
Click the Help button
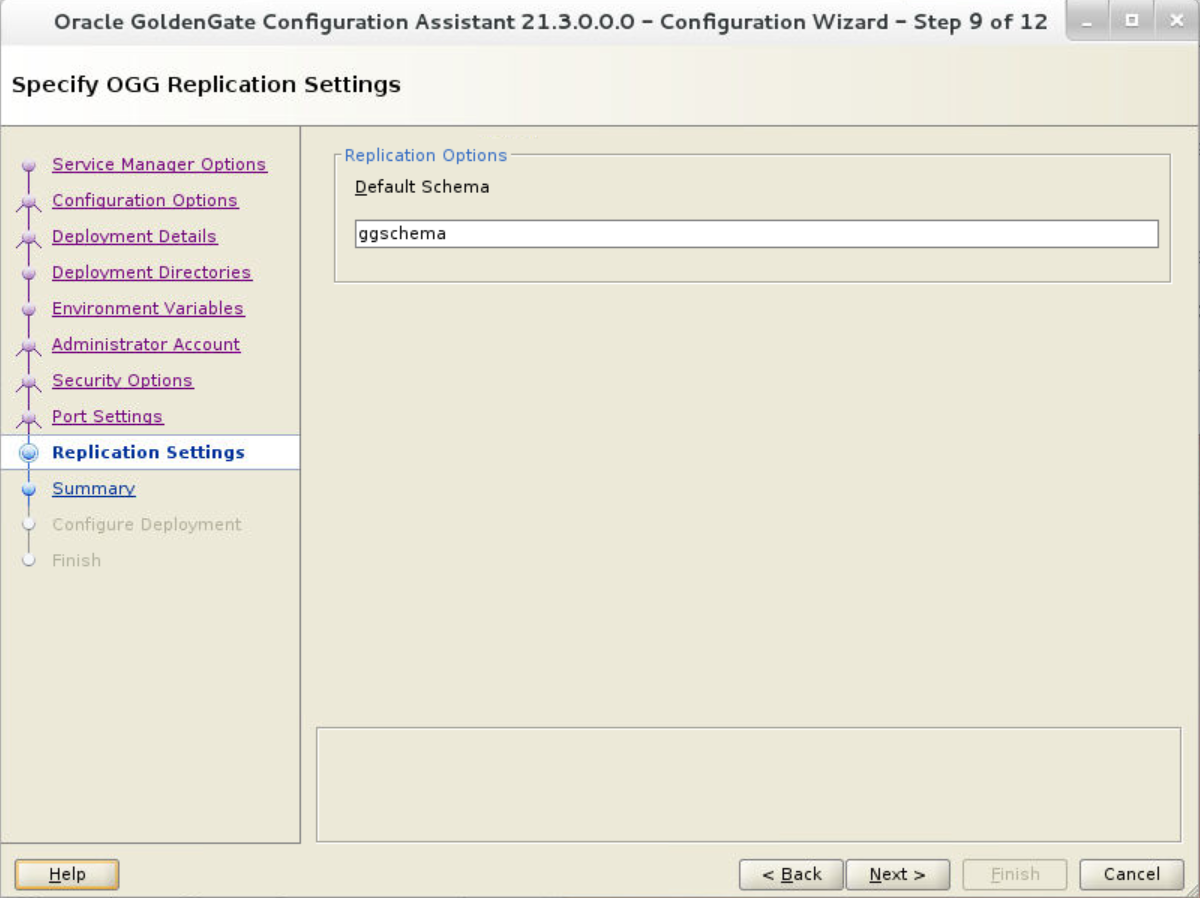pos(67,874)
